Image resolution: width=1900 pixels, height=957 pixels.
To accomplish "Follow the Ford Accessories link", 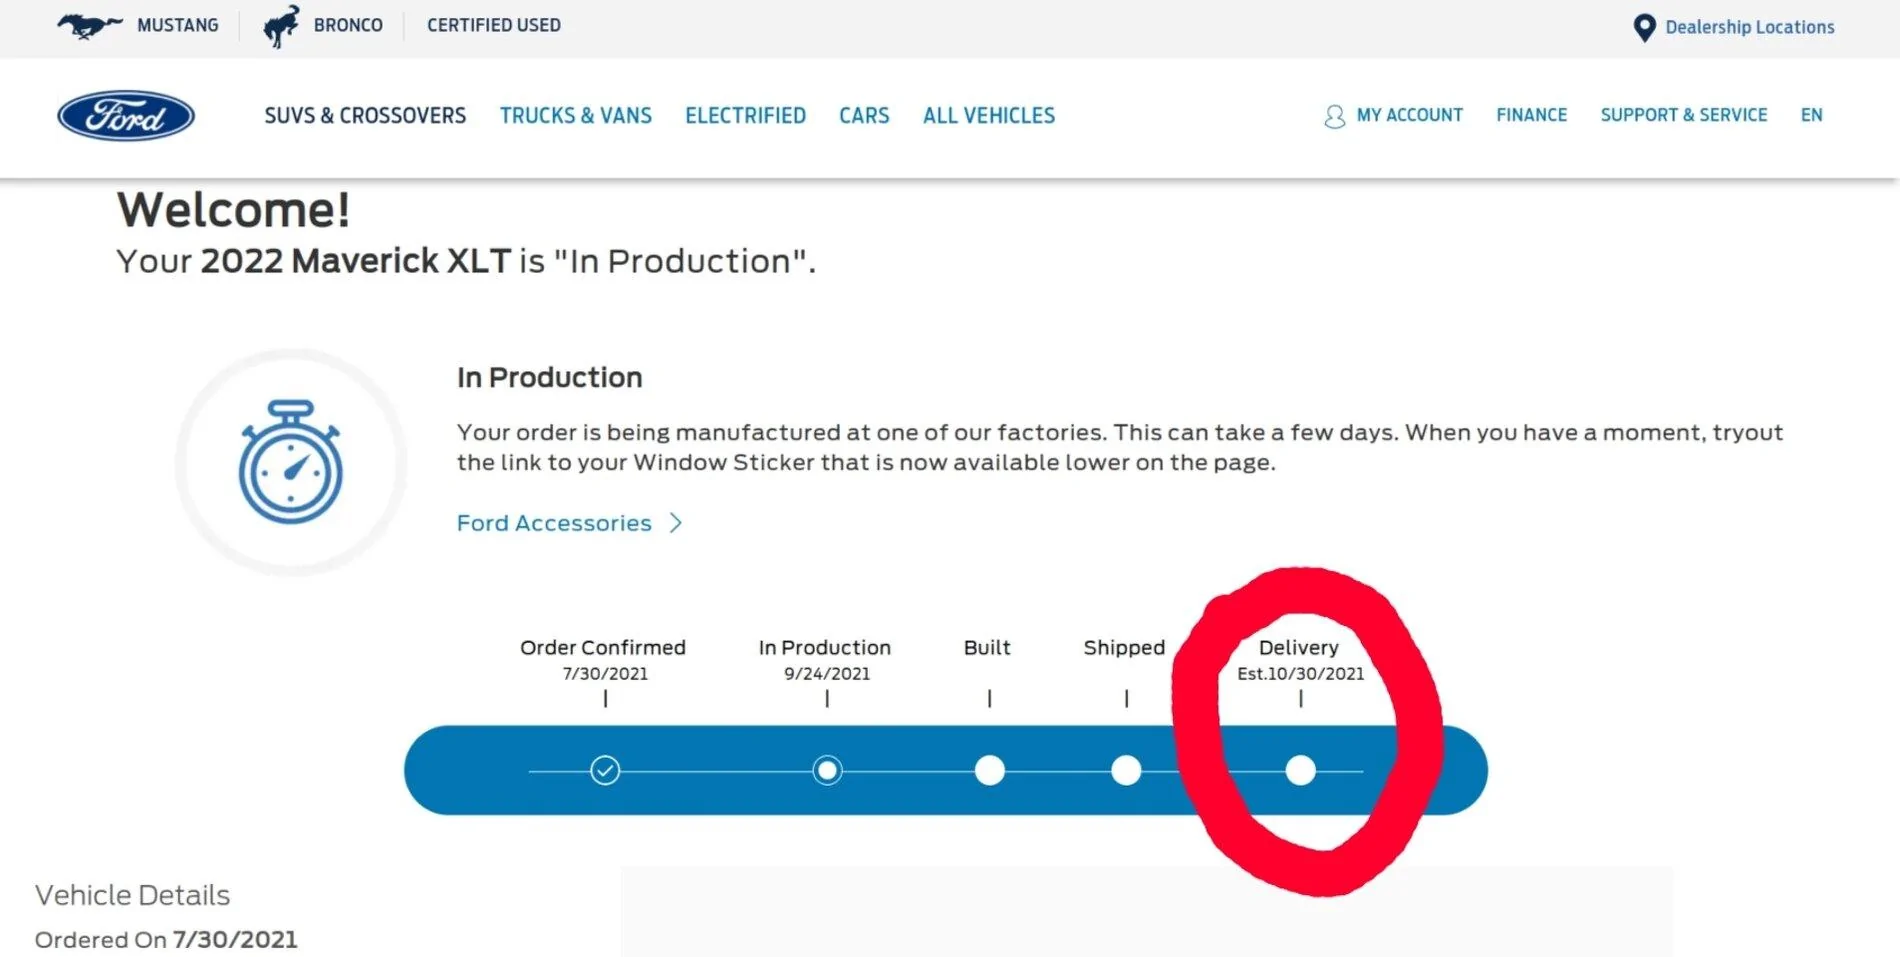I will click(x=554, y=523).
